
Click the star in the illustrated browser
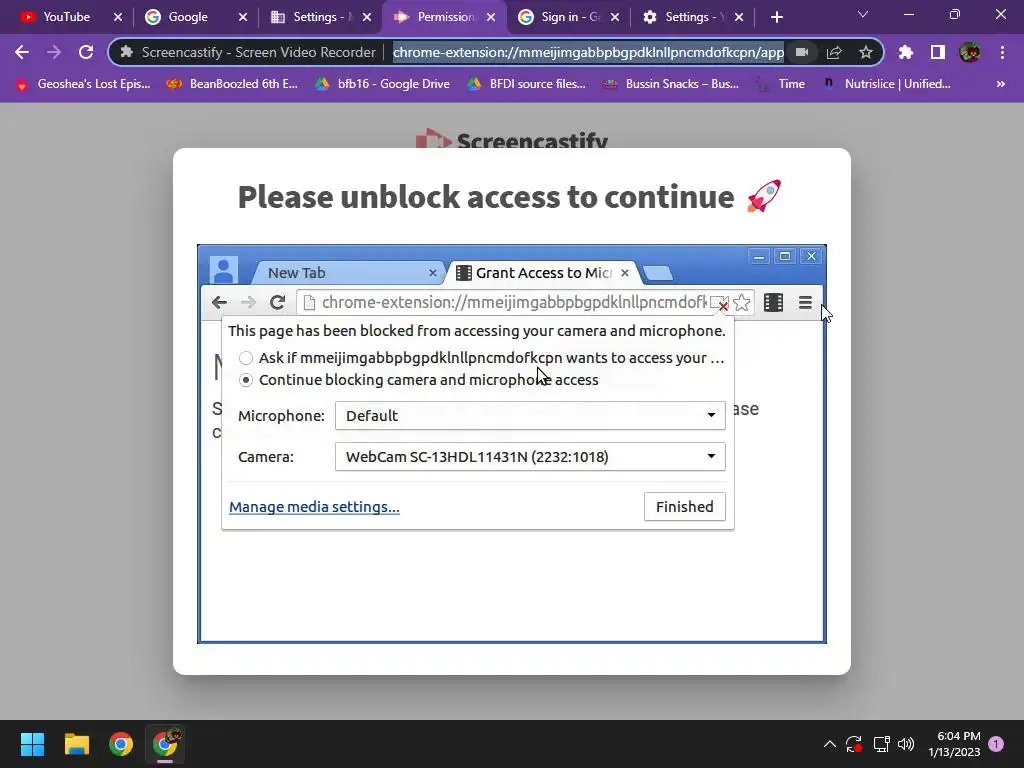point(741,302)
